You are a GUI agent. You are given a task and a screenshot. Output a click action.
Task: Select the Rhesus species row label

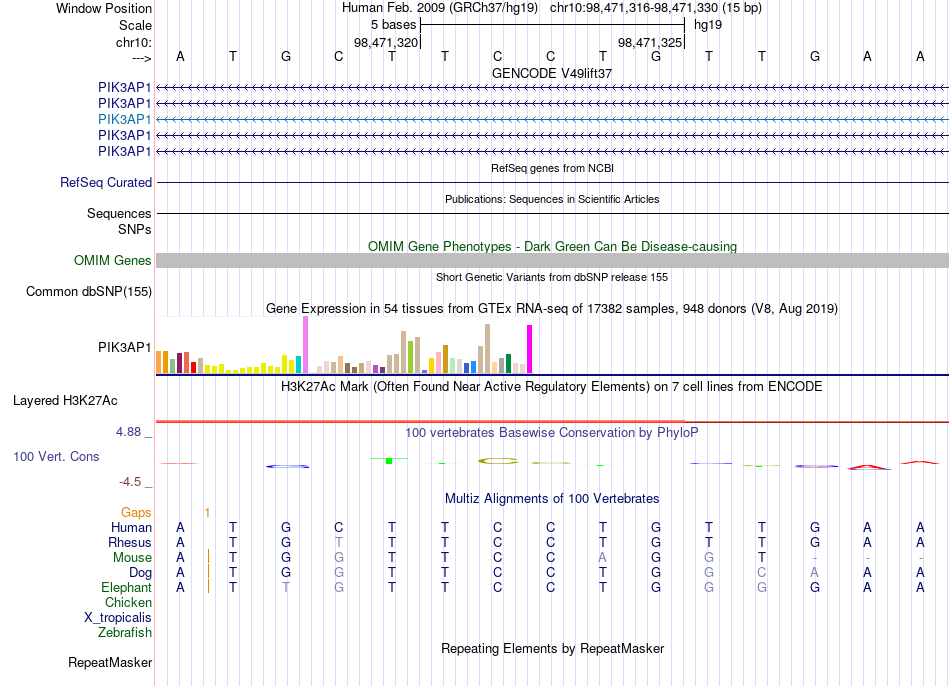130,542
